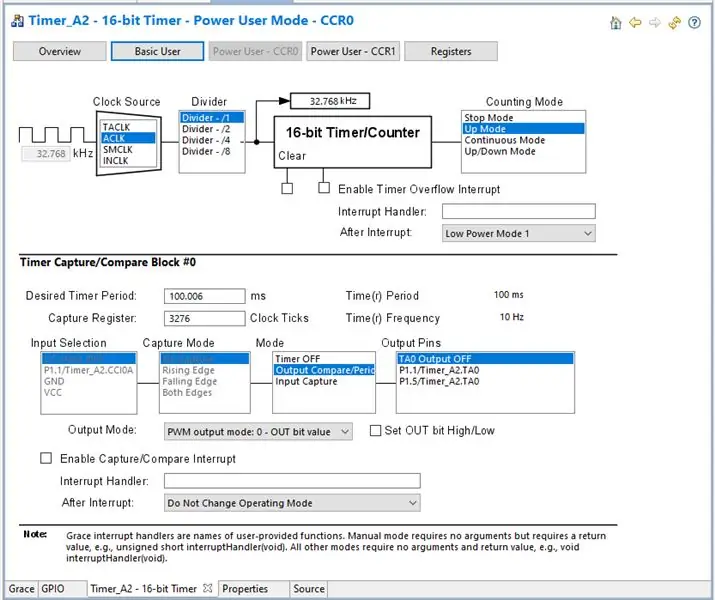Go to the Grace home page icon
The height and width of the screenshot is (600, 715).
coord(616,22)
